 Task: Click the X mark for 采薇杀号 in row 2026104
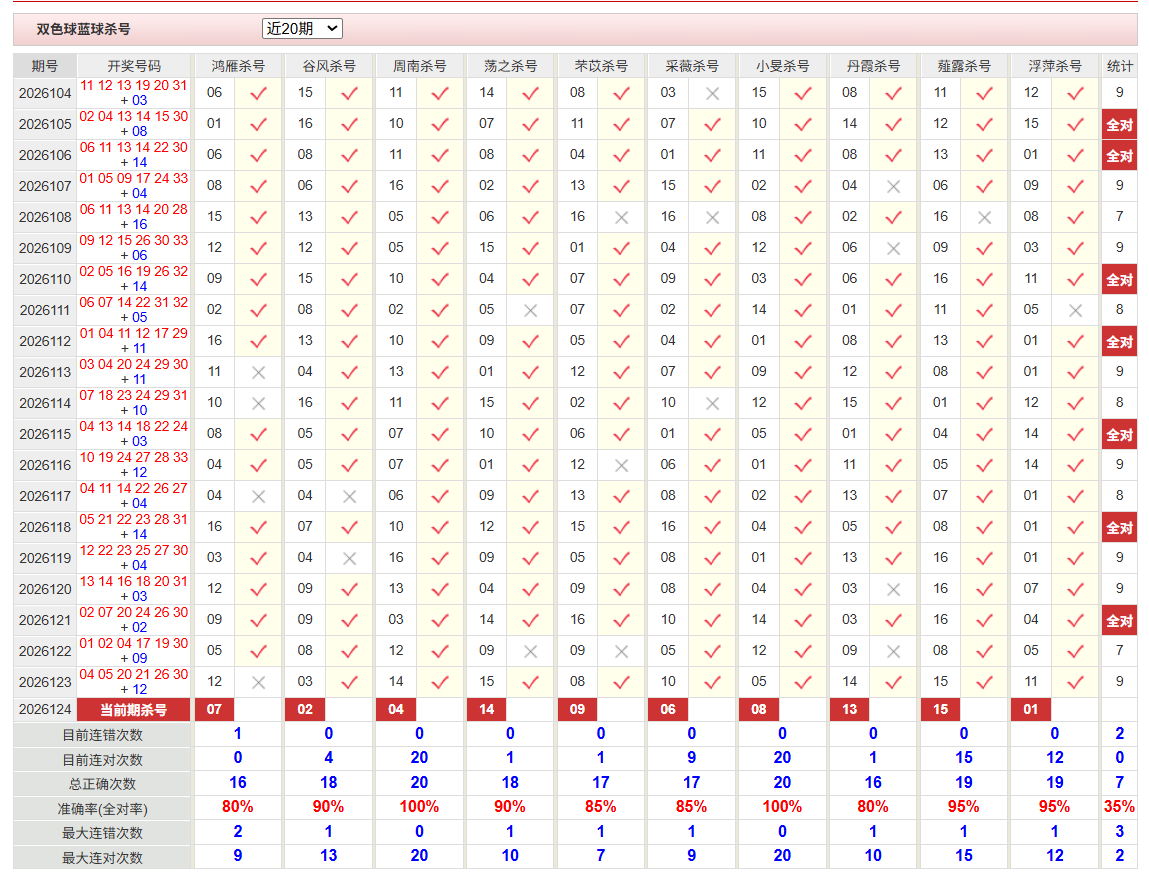click(712, 94)
